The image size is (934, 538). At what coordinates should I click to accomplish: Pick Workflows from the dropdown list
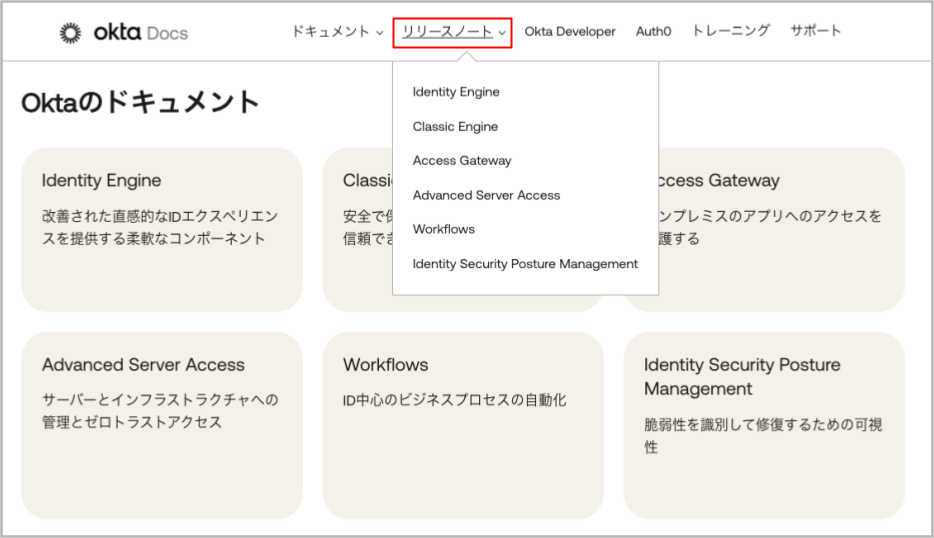tap(444, 230)
